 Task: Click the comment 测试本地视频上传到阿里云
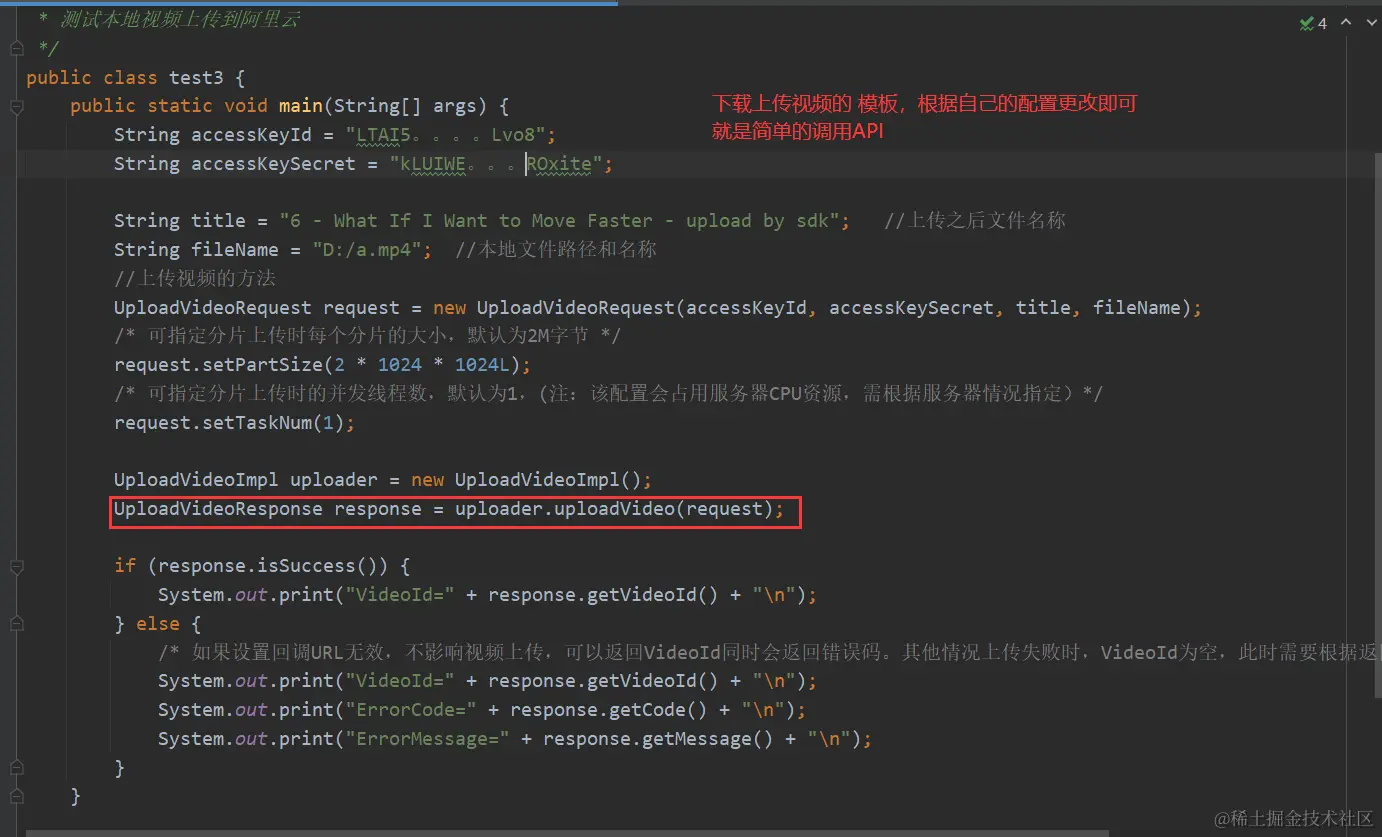pos(180,20)
